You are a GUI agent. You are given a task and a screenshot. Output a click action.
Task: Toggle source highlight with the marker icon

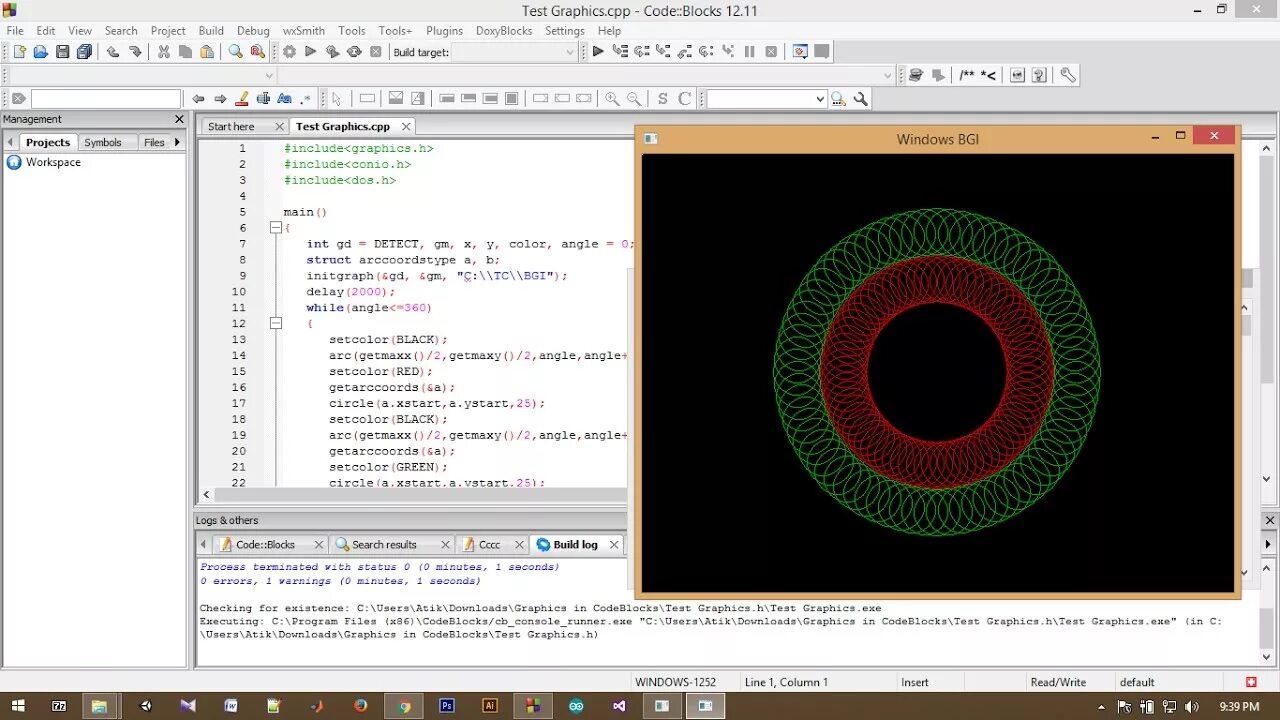click(x=241, y=99)
